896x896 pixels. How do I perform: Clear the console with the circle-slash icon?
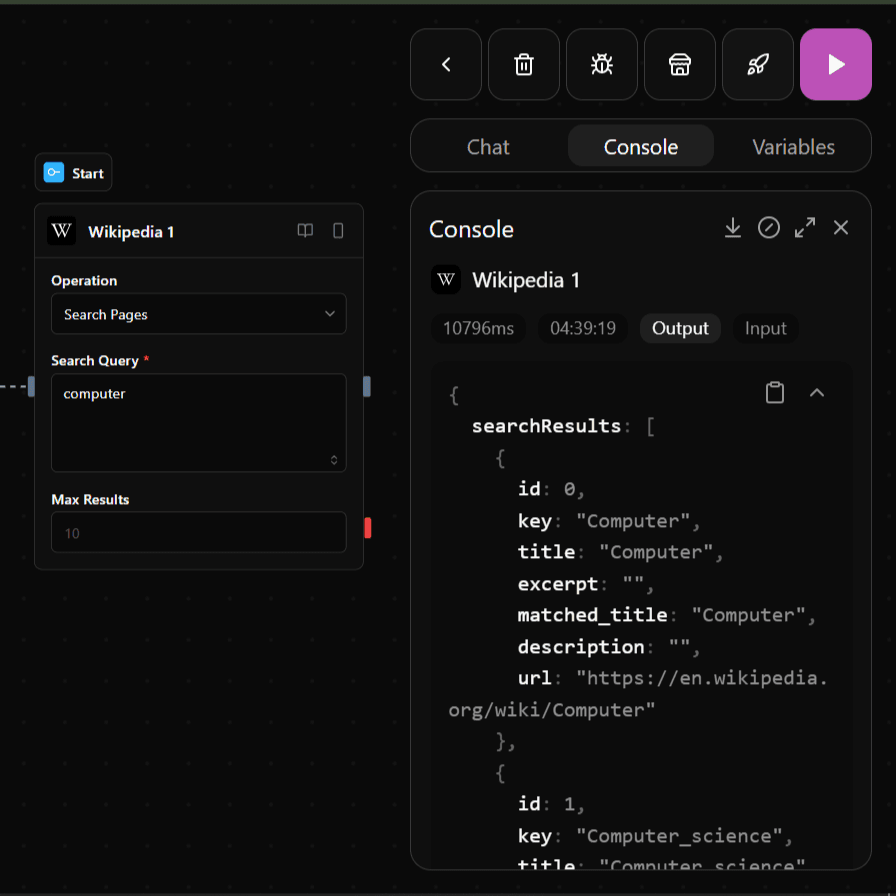coord(769,228)
